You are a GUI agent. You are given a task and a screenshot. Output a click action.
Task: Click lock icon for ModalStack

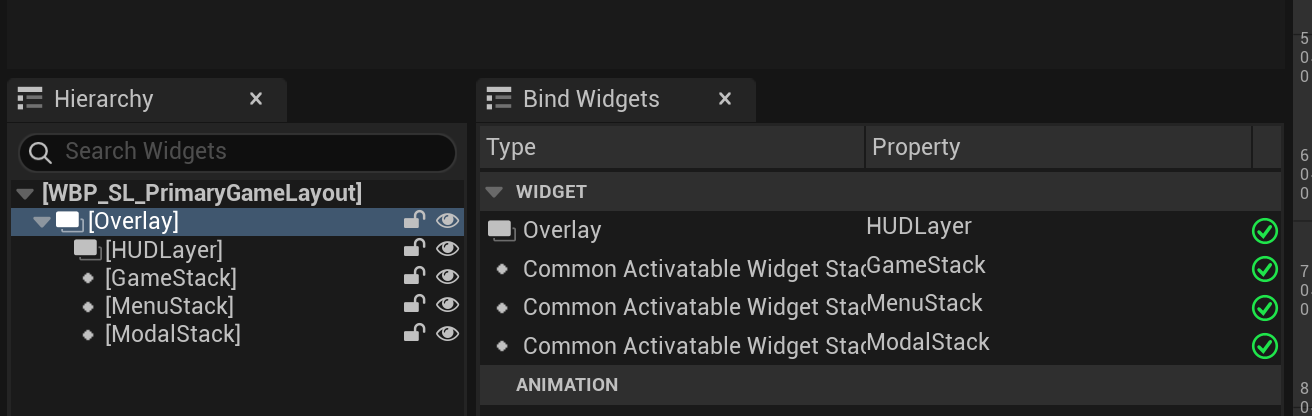point(414,333)
